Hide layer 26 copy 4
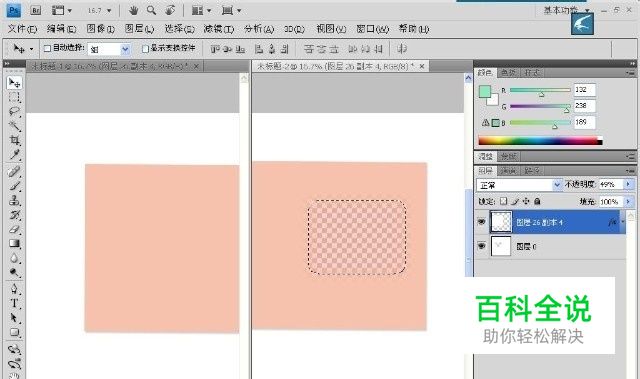This screenshot has height=379, width=640. point(482,222)
